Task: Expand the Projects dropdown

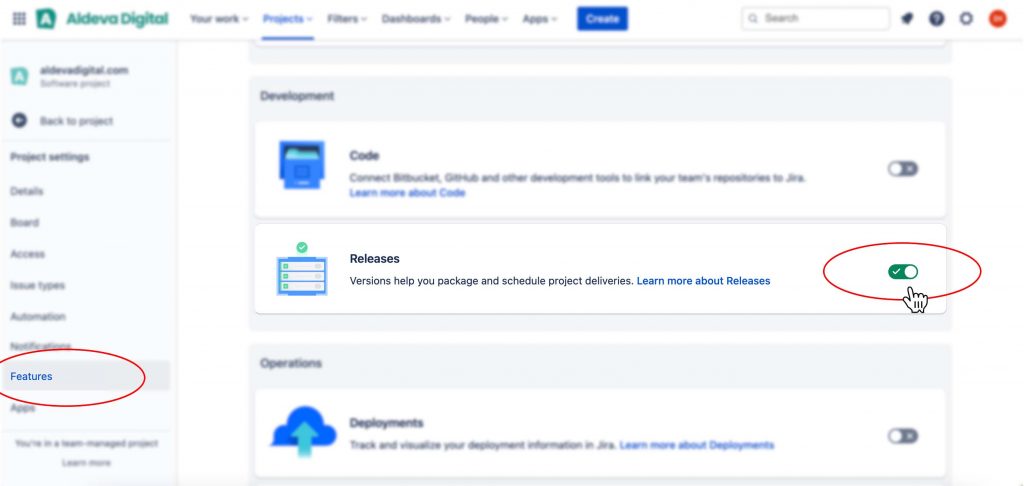Action: (287, 19)
